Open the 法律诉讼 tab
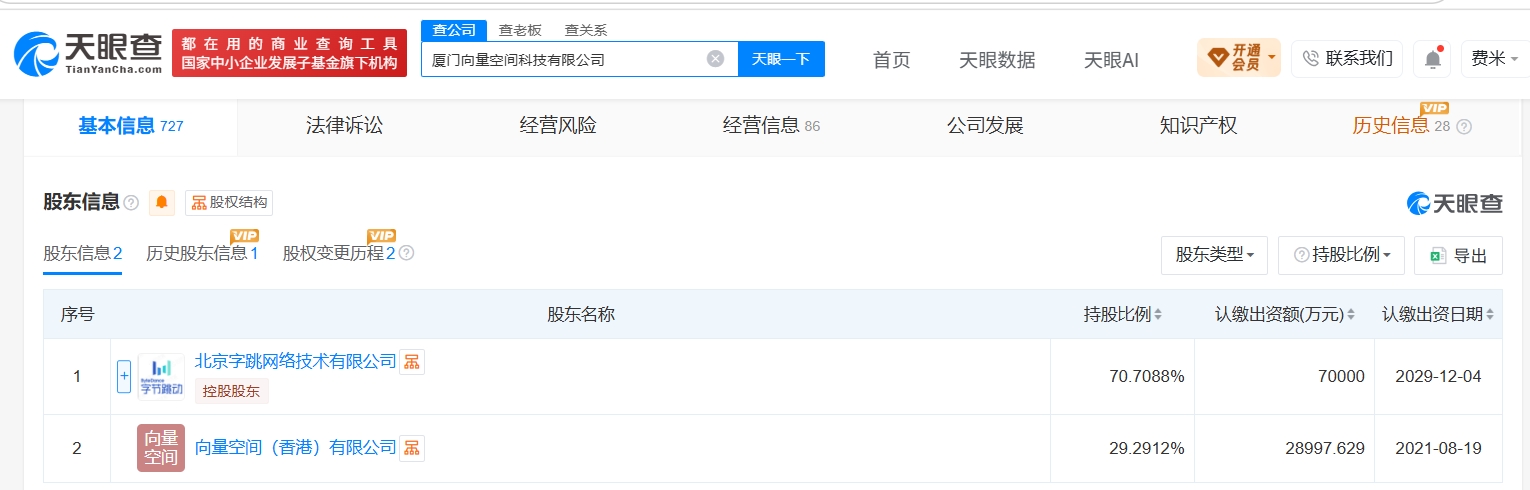Screen dimensions: 1530x490 (344, 126)
